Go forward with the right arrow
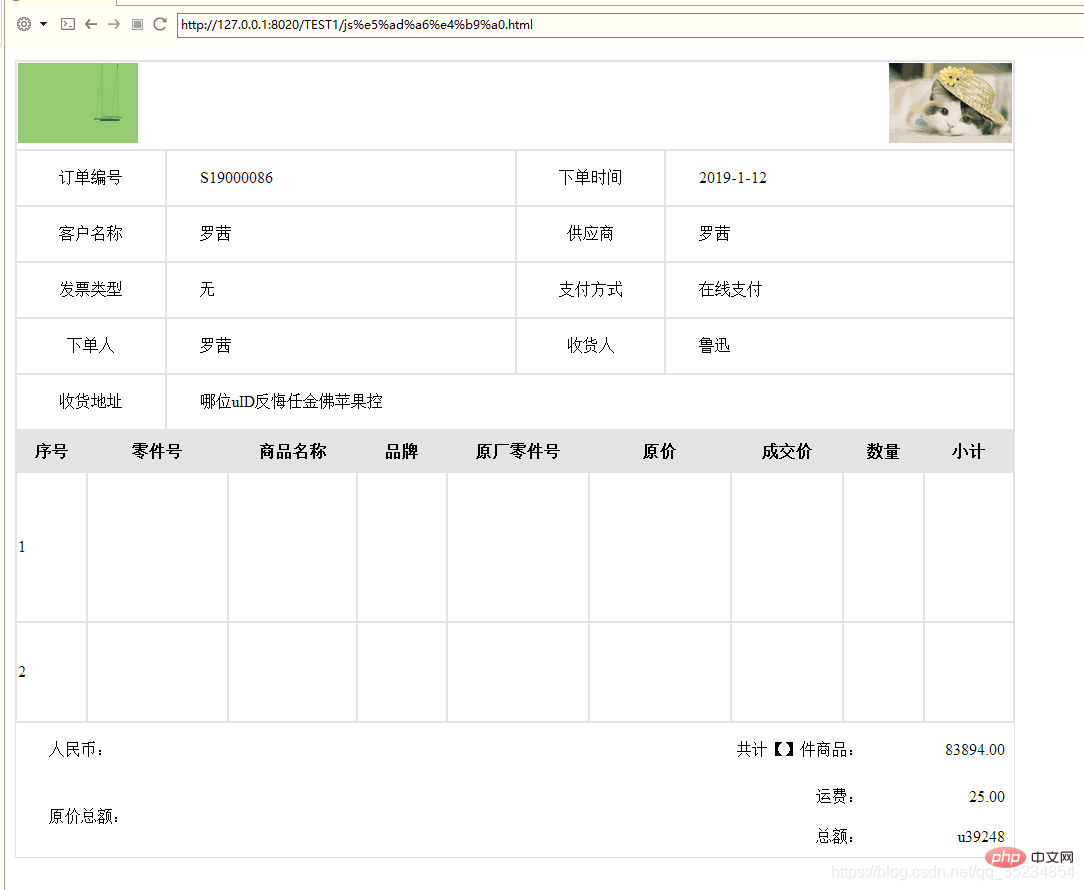The image size is (1084, 890). coord(114,24)
